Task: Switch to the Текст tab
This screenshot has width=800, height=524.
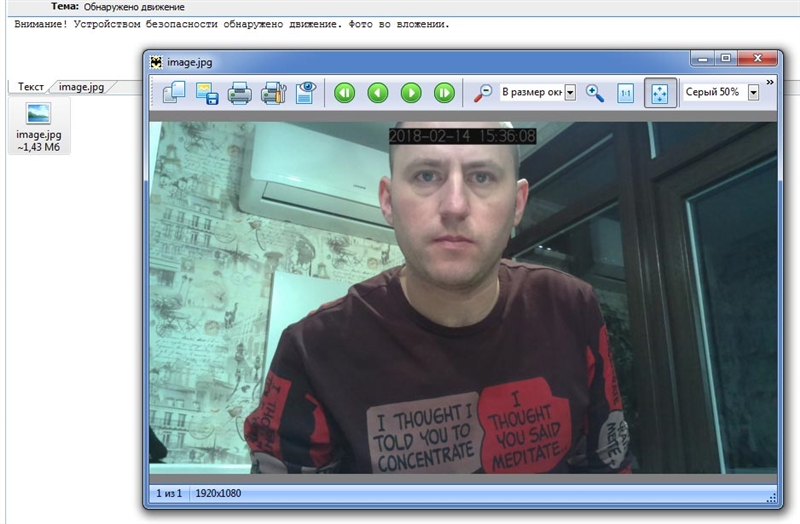Action: click(30, 87)
